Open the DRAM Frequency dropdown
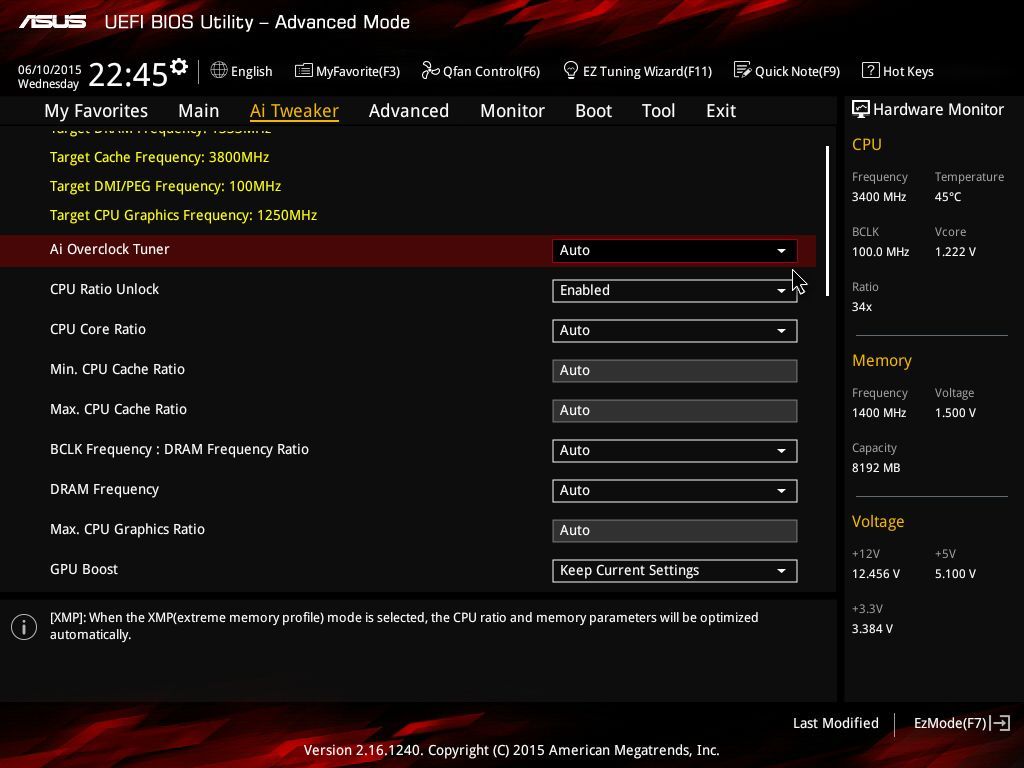This screenshot has height=768, width=1024. tap(675, 490)
